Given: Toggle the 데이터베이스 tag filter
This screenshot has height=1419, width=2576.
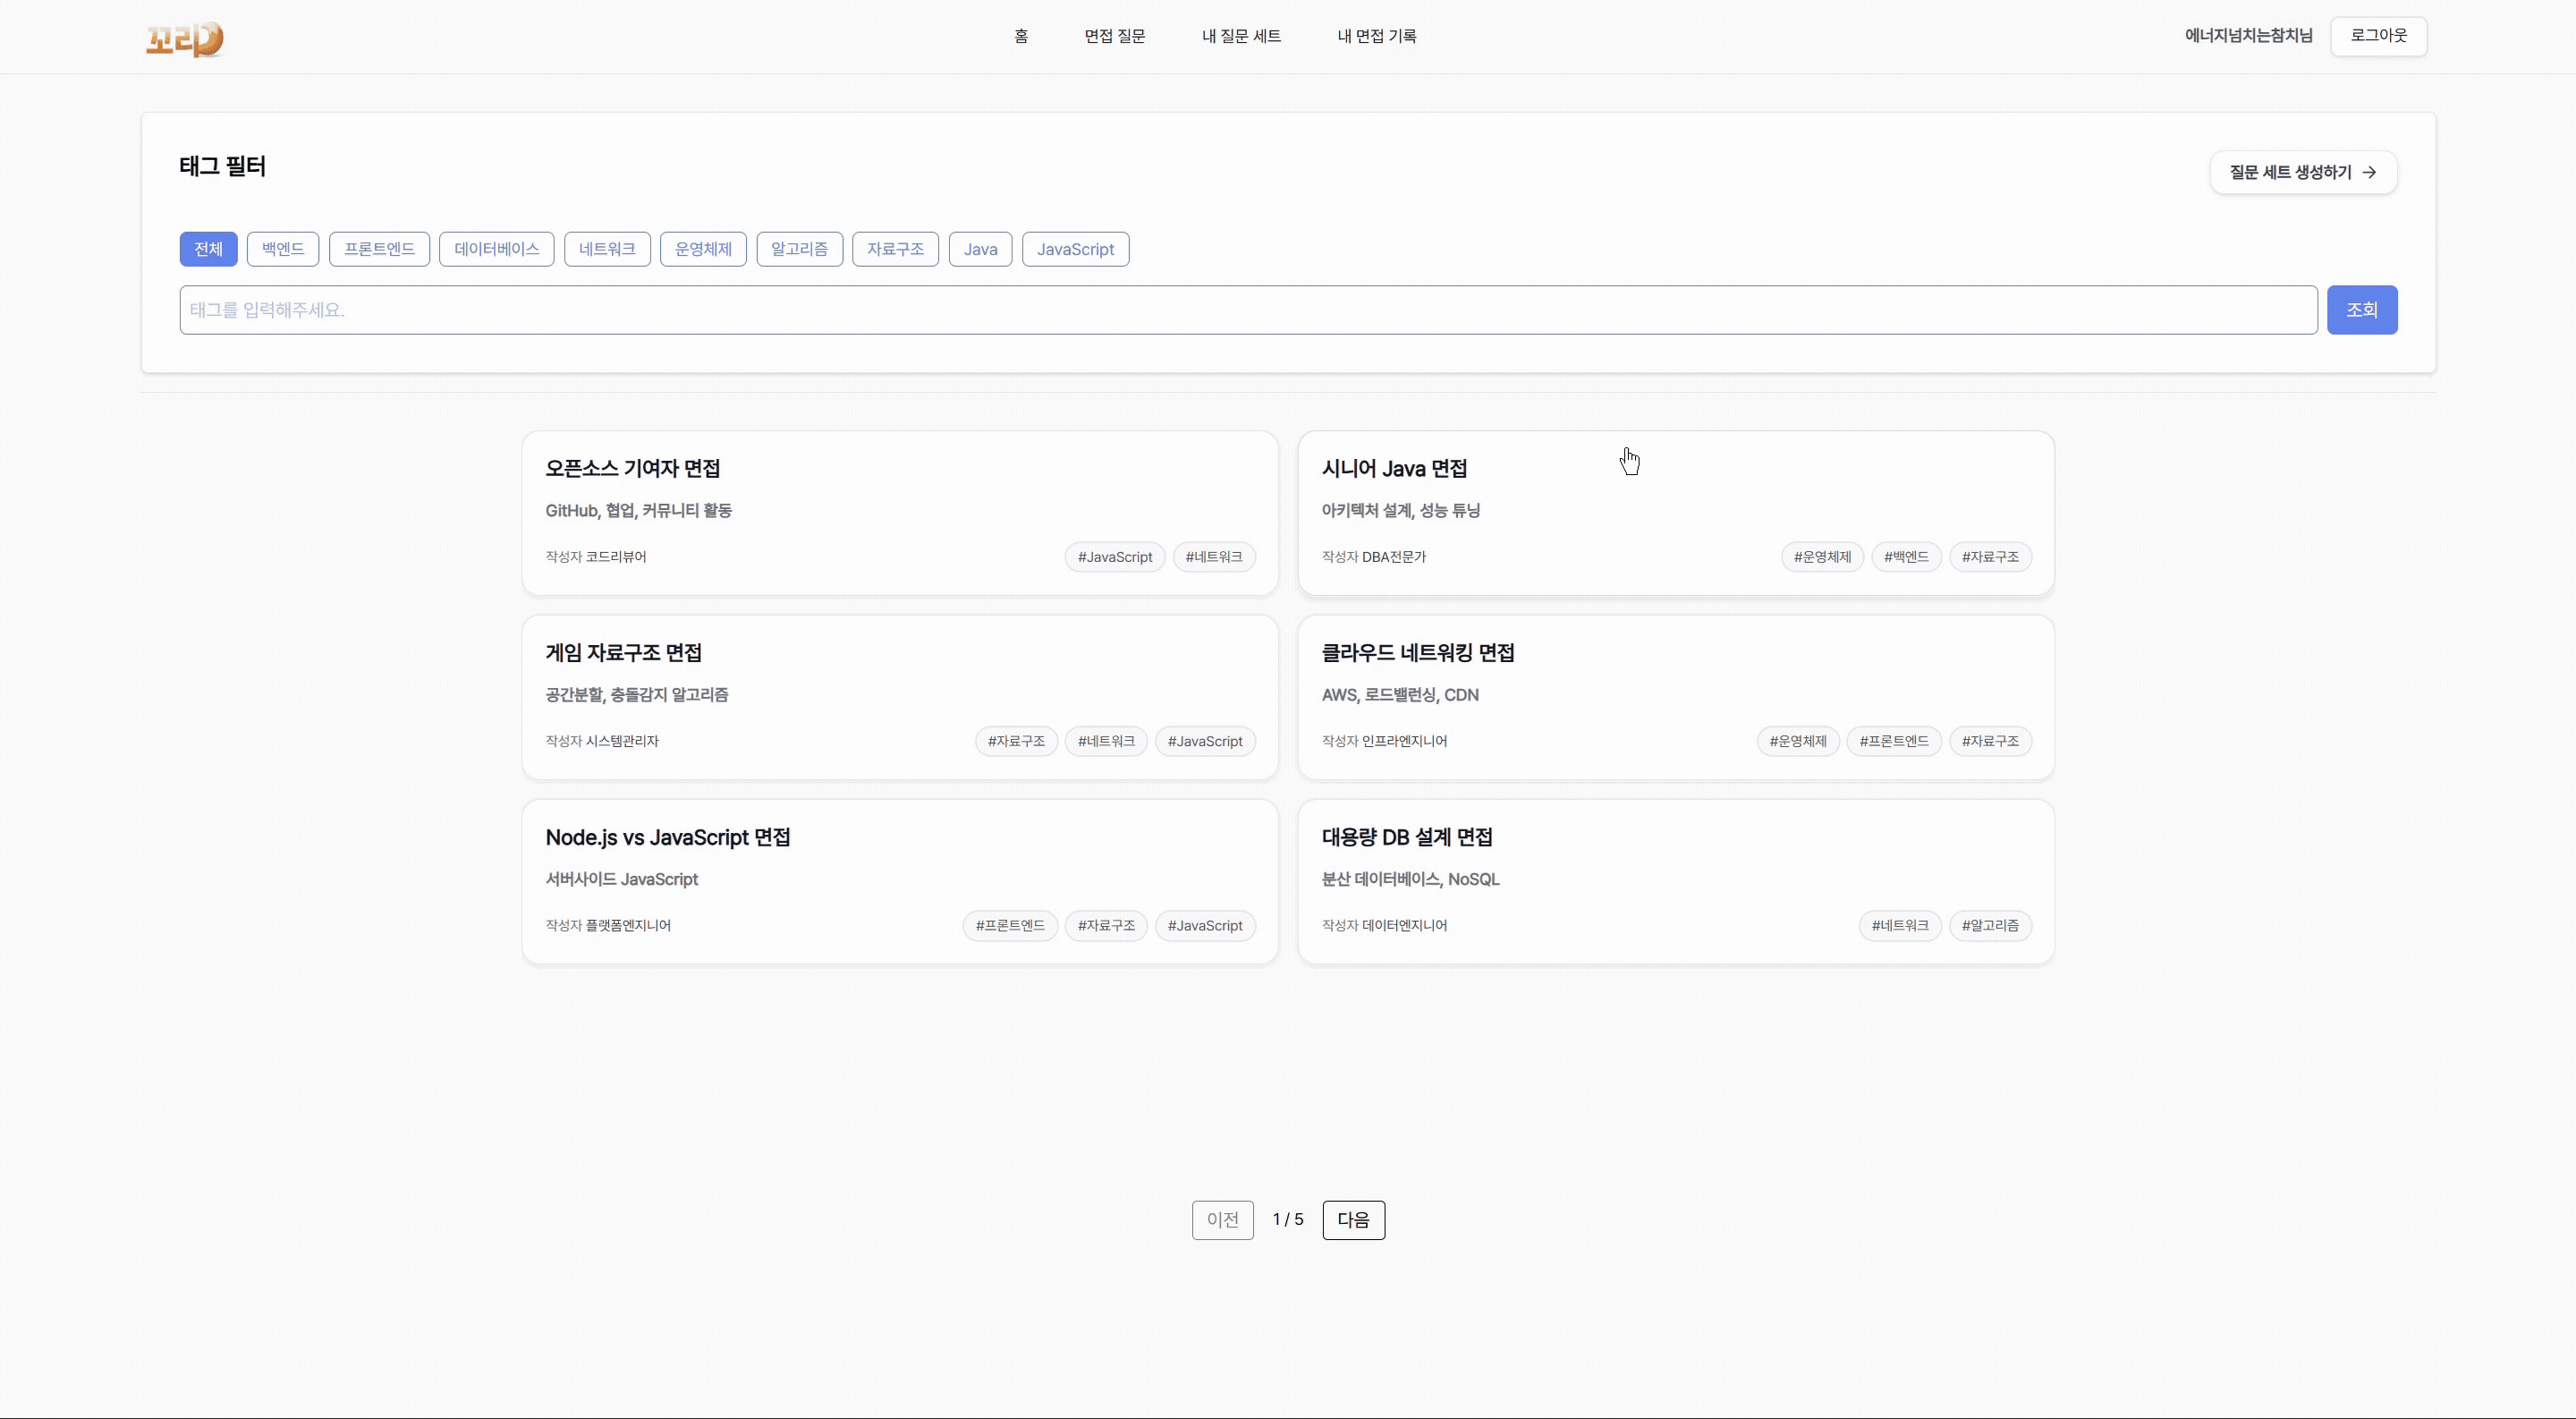Looking at the screenshot, I should tap(496, 249).
